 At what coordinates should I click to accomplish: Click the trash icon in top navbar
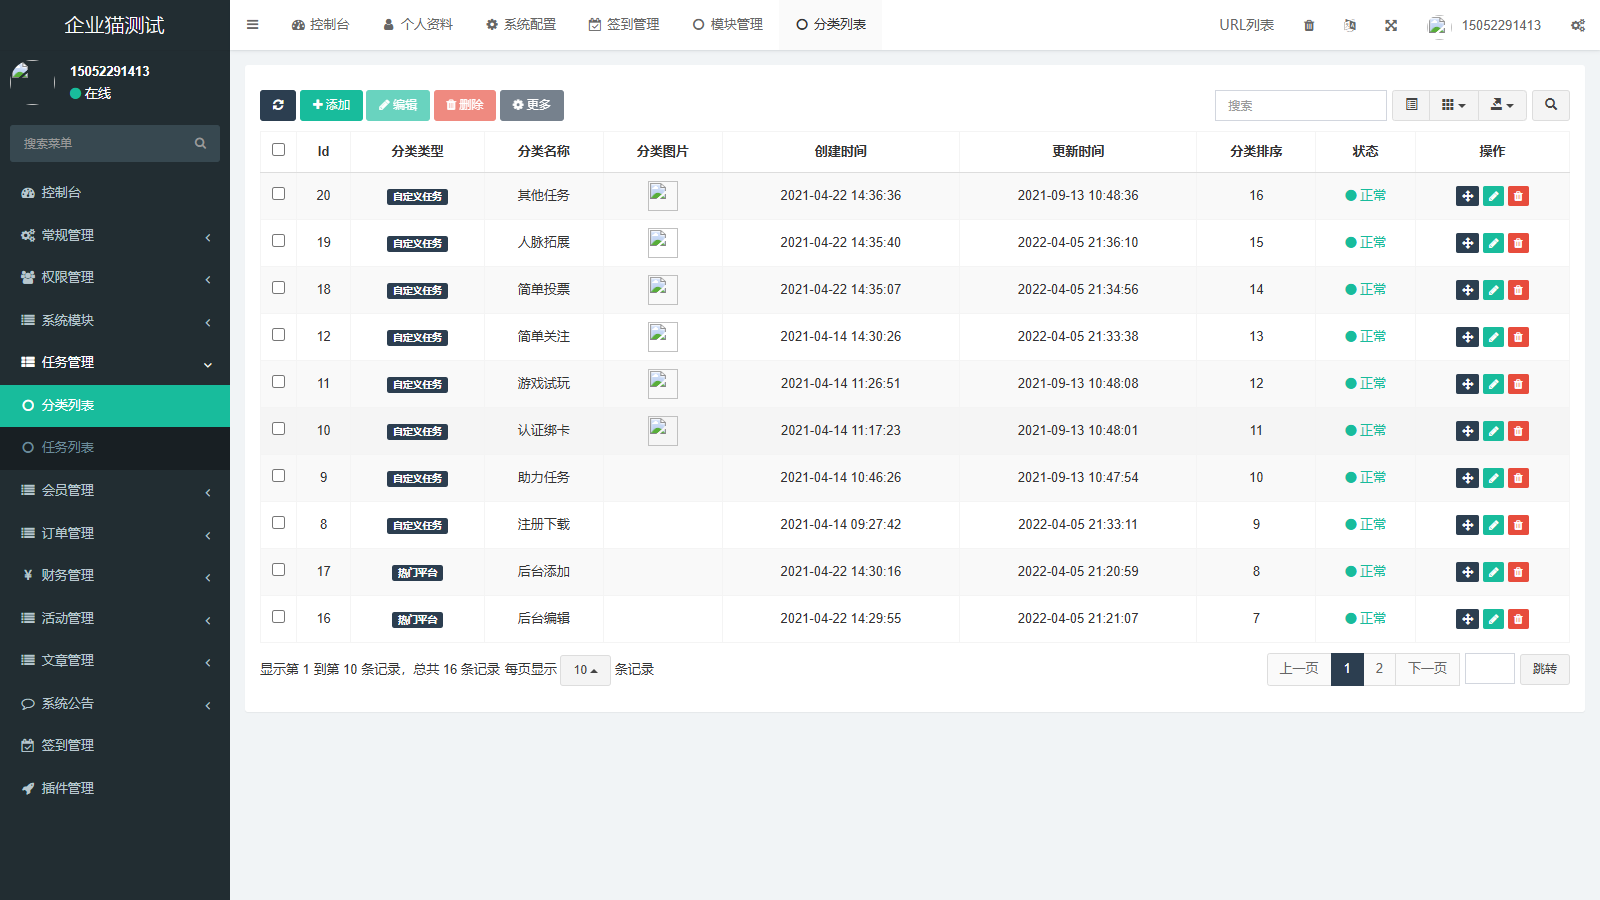1309,25
